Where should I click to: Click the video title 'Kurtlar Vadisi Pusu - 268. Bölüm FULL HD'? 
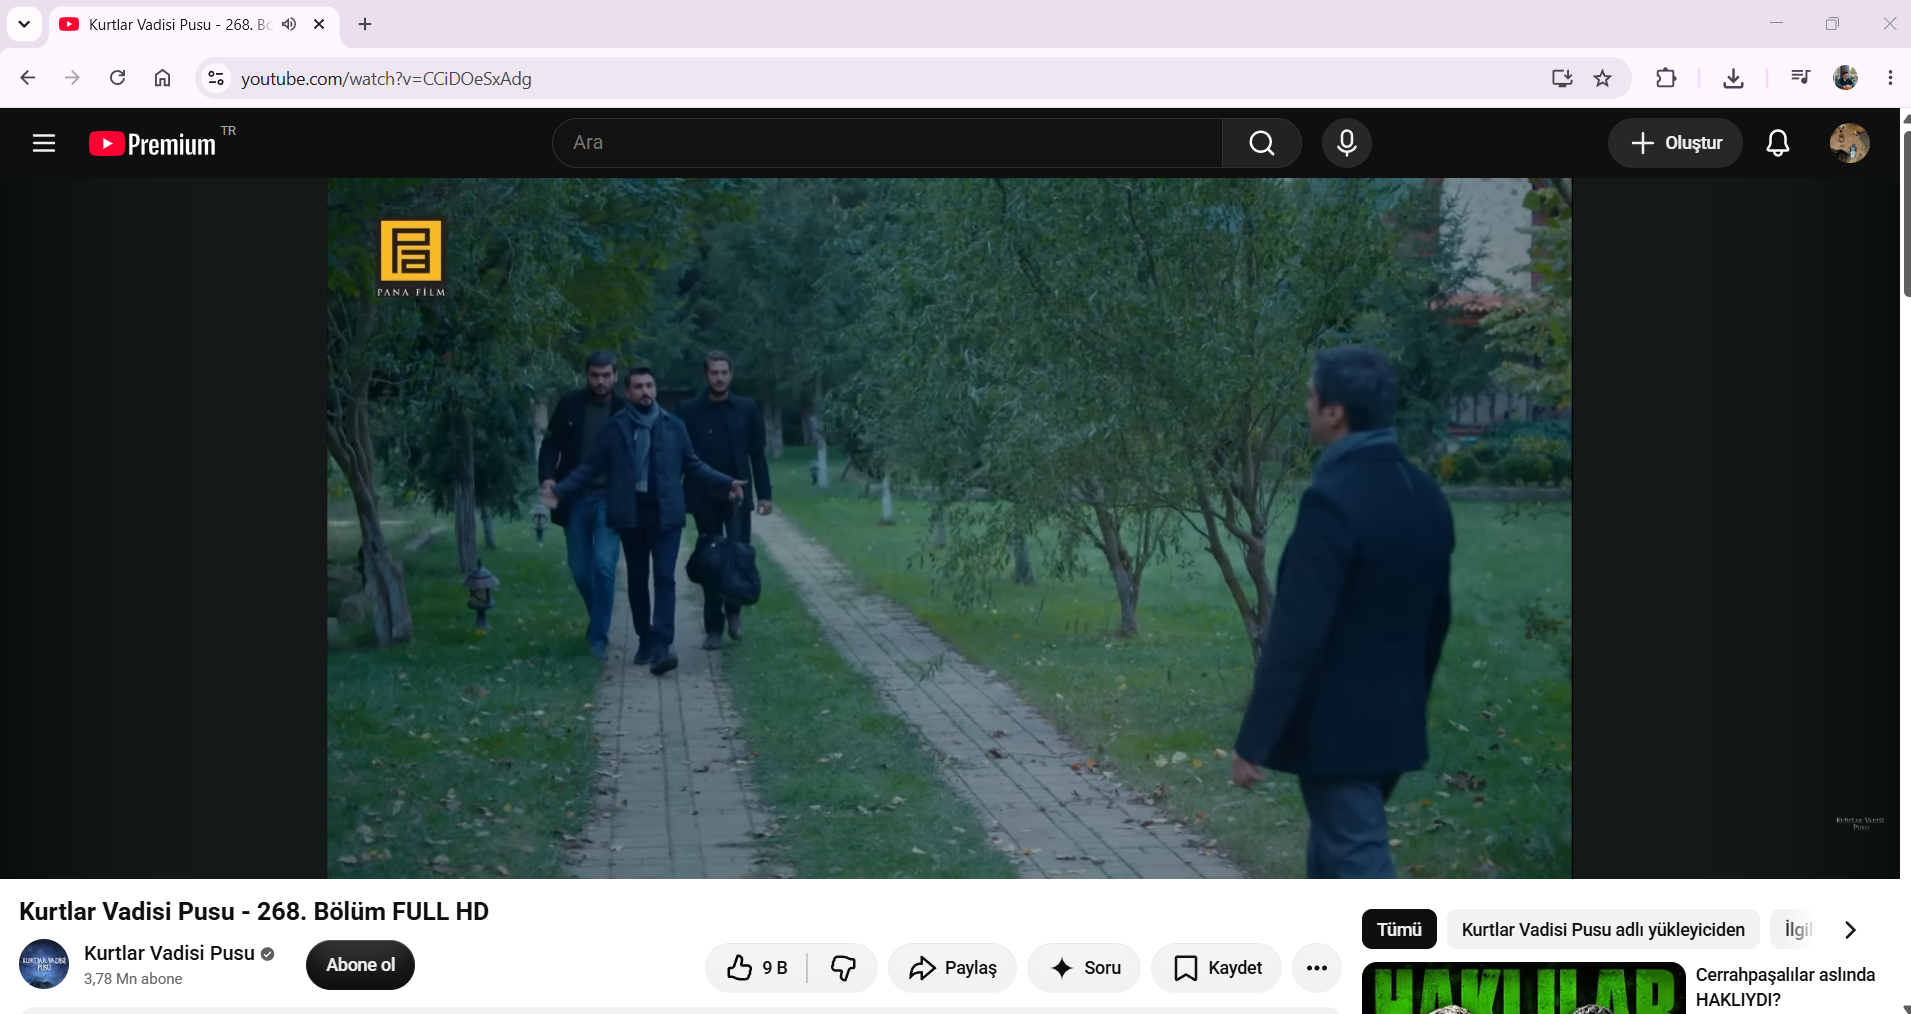click(x=254, y=911)
